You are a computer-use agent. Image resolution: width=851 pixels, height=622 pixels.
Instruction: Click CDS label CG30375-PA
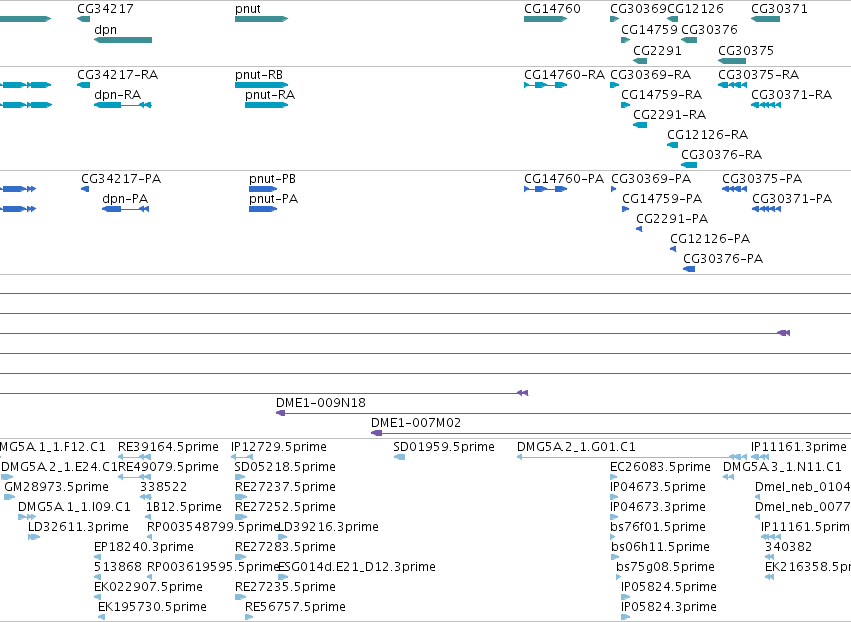(762, 179)
